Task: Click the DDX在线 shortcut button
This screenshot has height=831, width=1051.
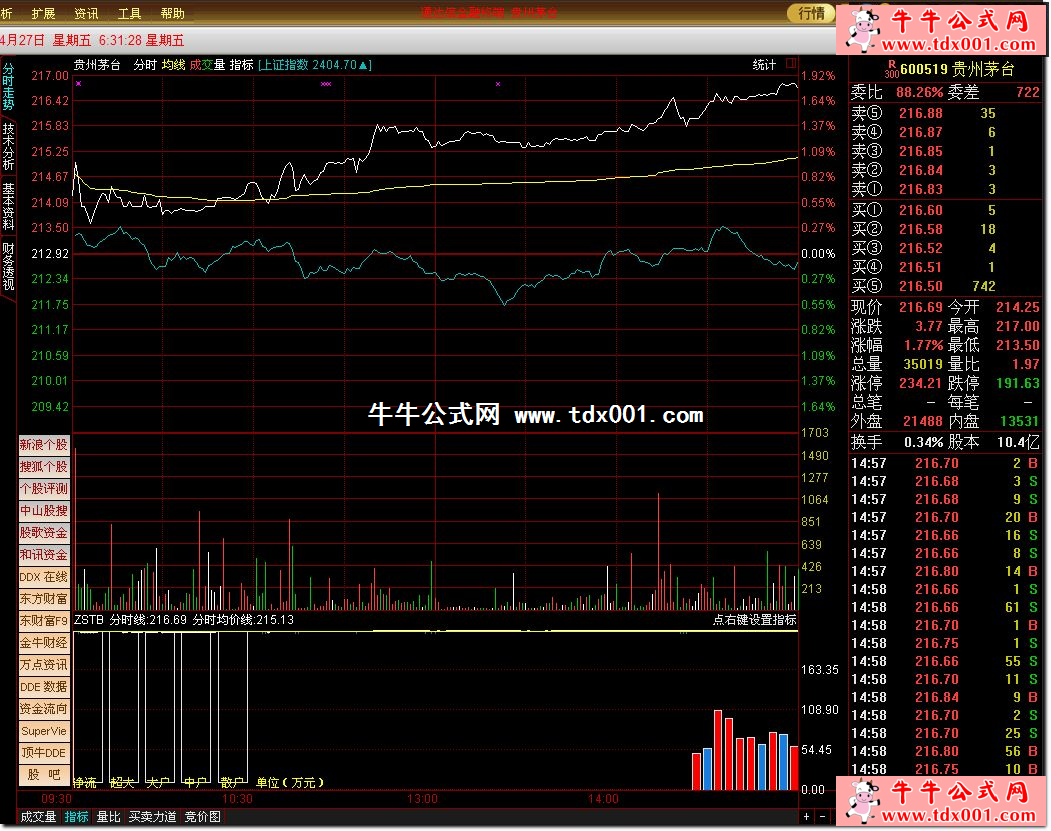Action: (44, 577)
